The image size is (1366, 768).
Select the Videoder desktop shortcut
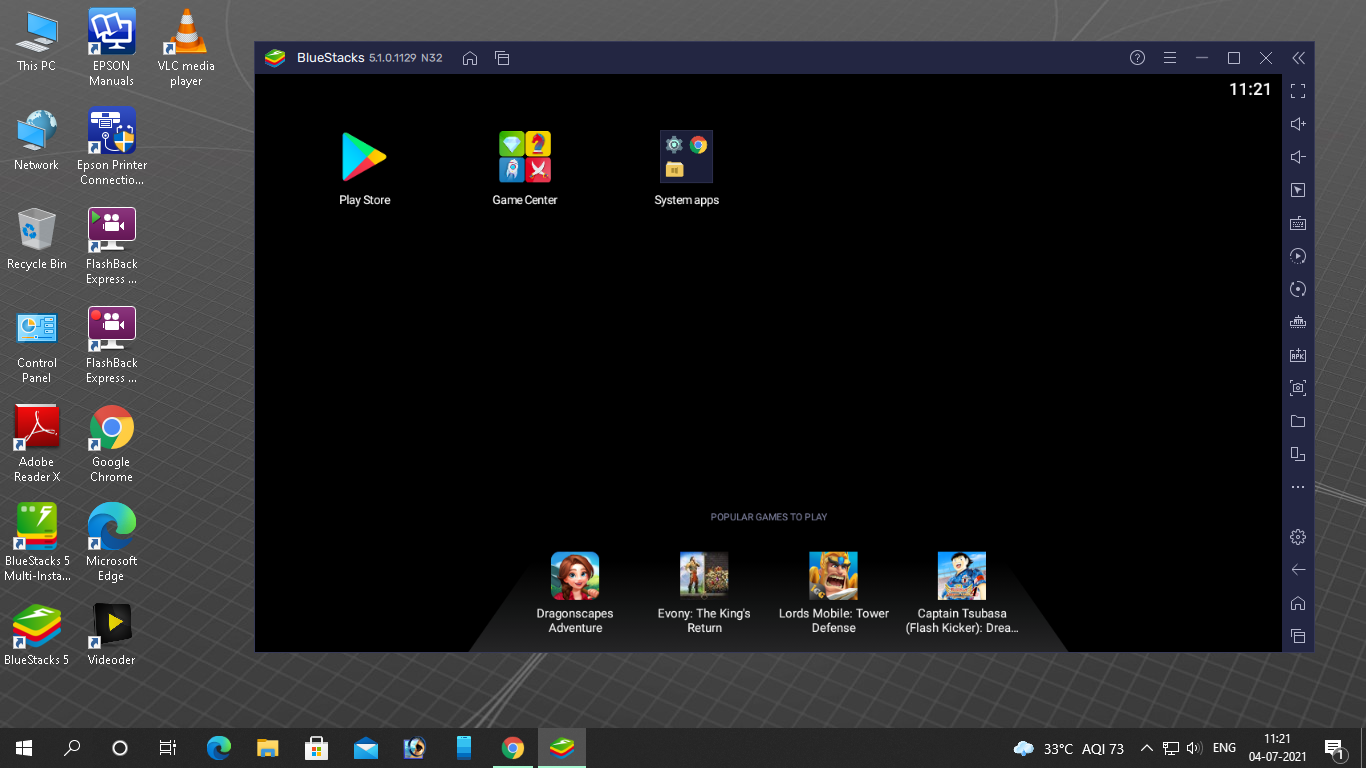pyautogui.click(x=111, y=635)
